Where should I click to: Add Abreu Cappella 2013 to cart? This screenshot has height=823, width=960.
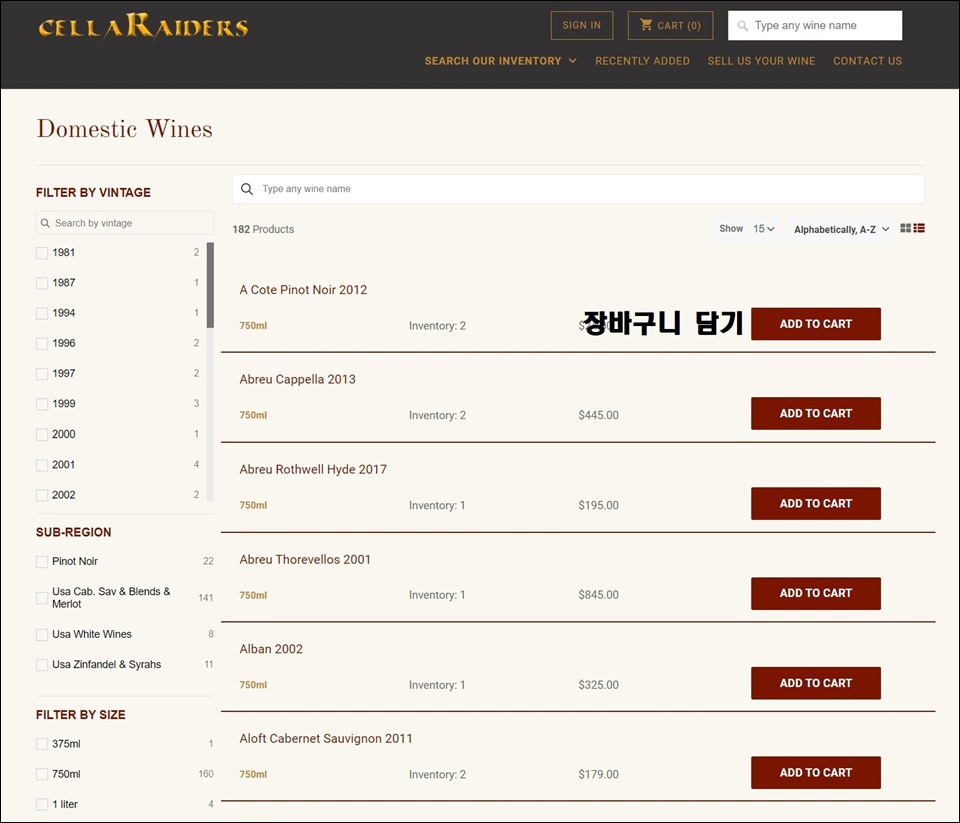coord(816,413)
